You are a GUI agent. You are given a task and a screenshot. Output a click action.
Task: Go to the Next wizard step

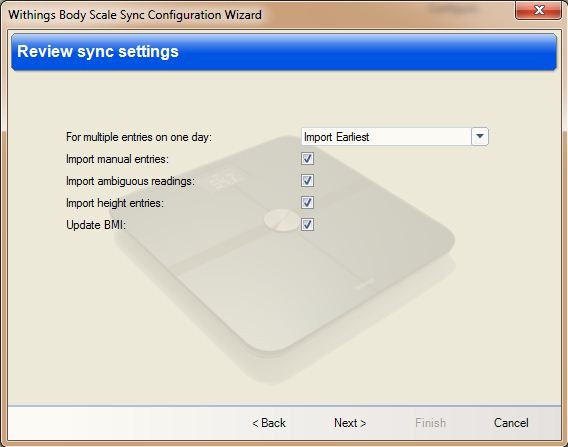(x=350, y=423)
